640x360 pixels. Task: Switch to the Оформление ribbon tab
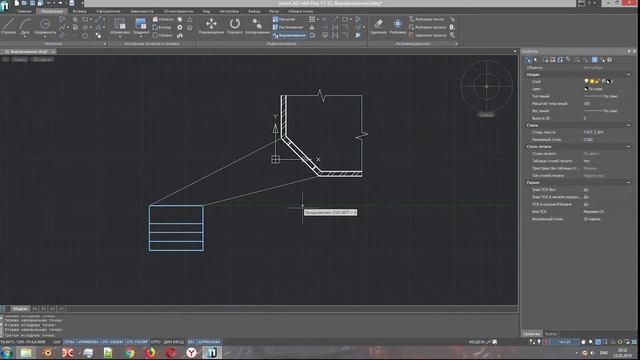pos(108,11)
